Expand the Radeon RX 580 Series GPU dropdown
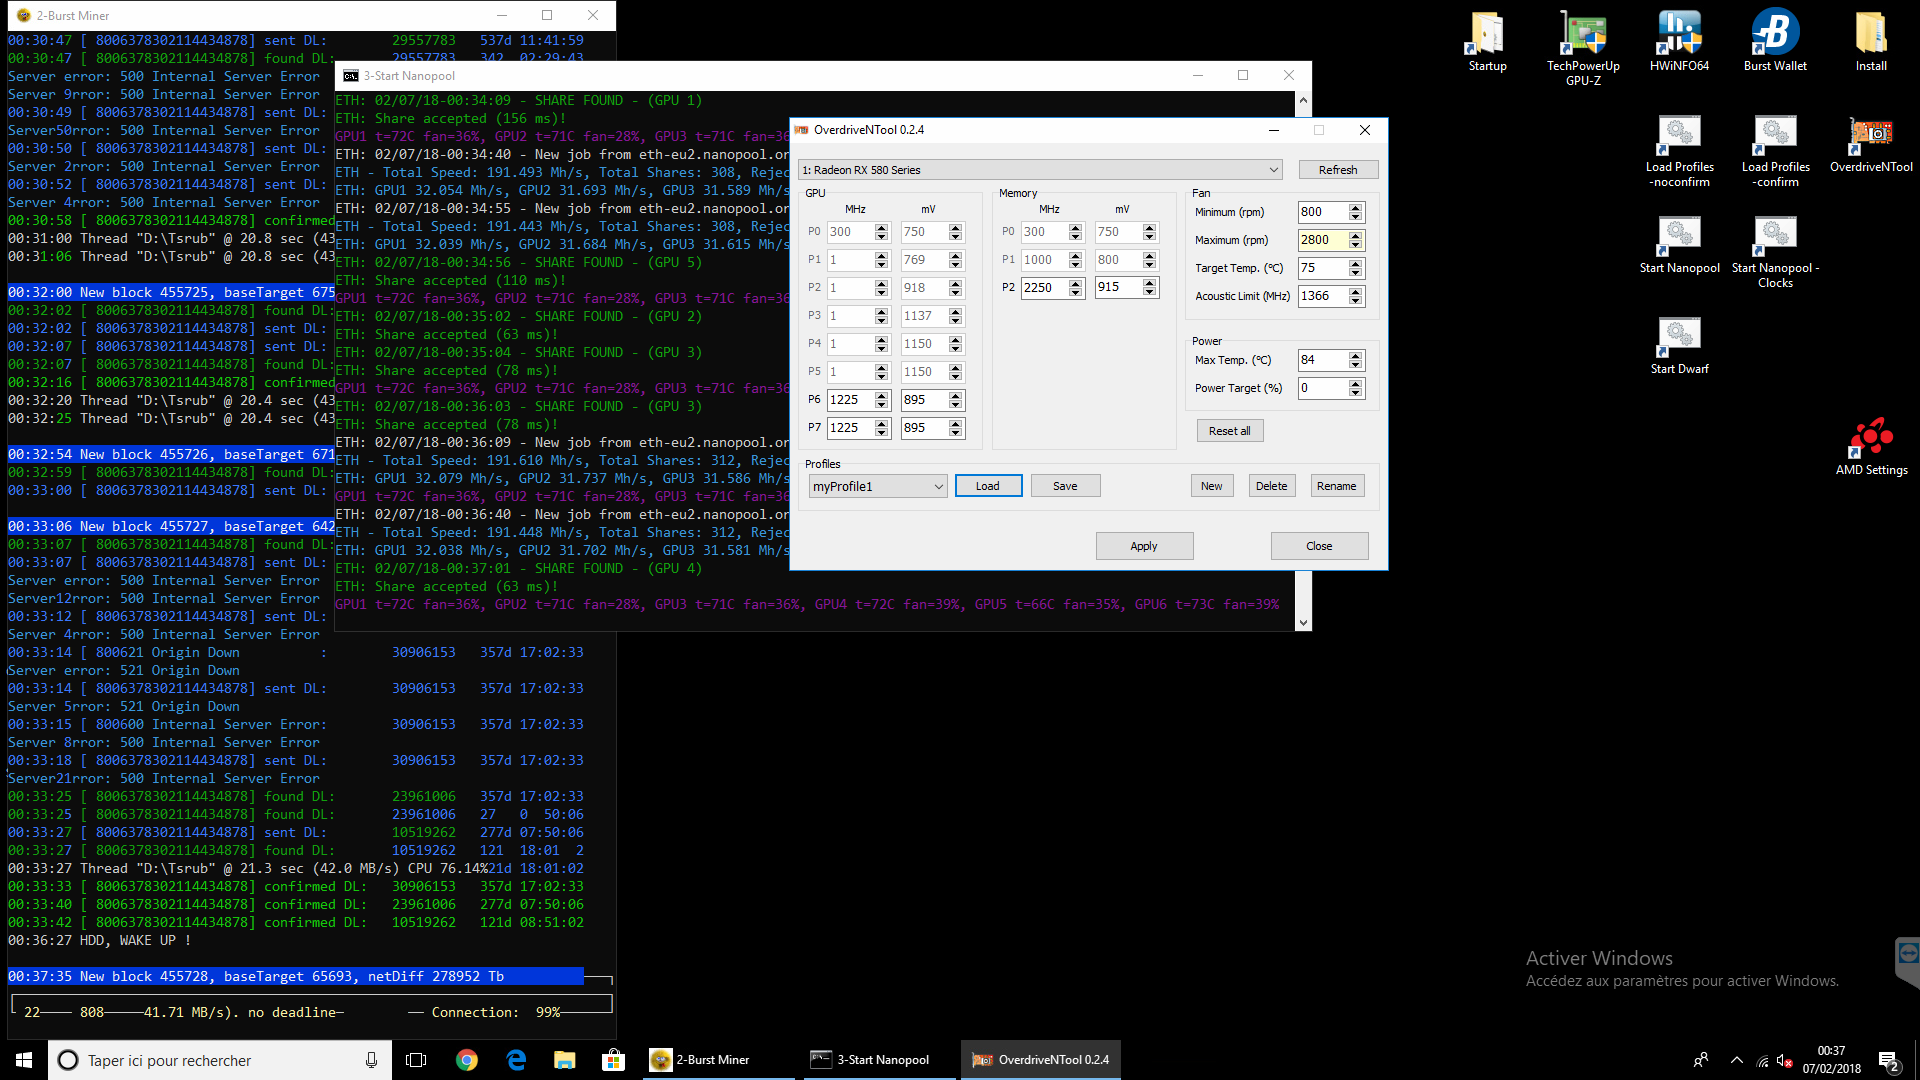 coord(1040,170)
